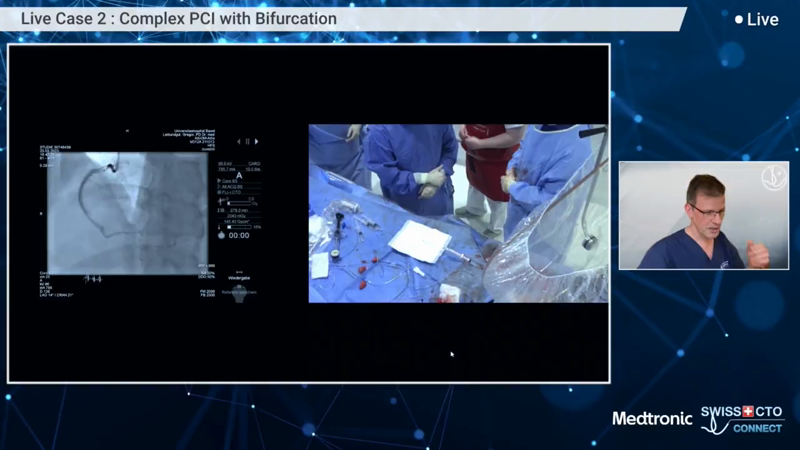Click the Medtronic sponsor logo
This screenshot has height=450, width=800.
pos(652,419)
